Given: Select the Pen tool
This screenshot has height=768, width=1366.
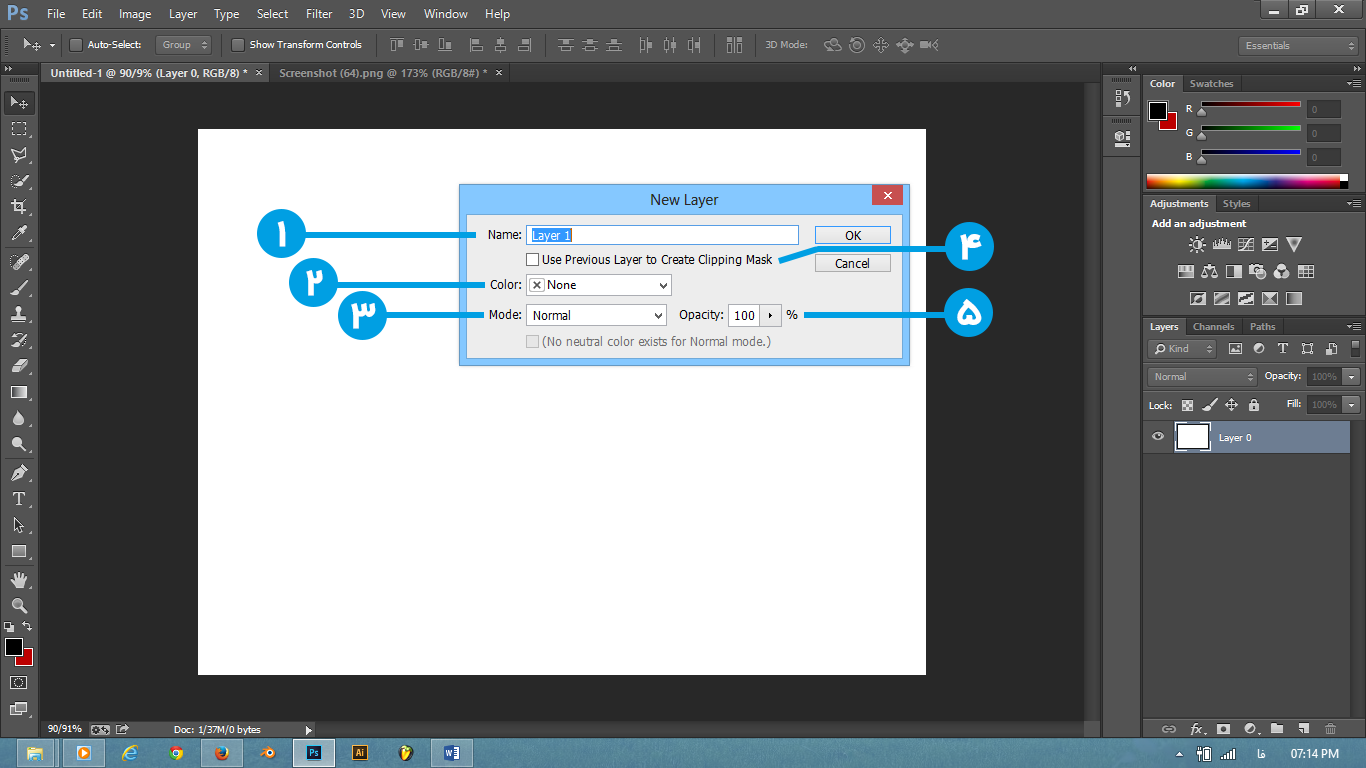Looking at the screenshot, I should pyautogui.click(x=19, y=472).
